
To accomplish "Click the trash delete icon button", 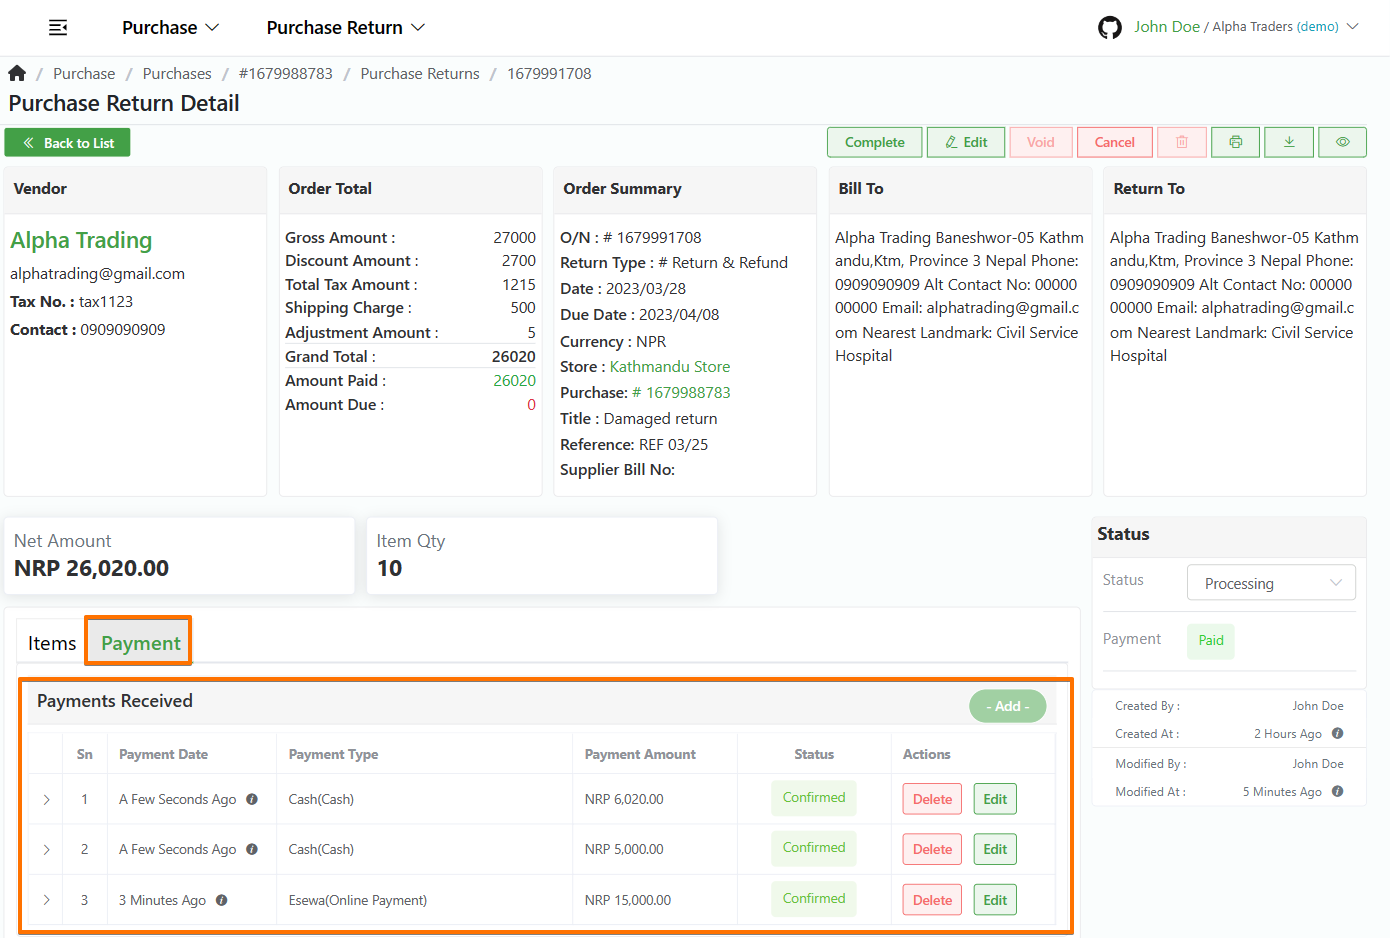I will [x=1182, y=142].
